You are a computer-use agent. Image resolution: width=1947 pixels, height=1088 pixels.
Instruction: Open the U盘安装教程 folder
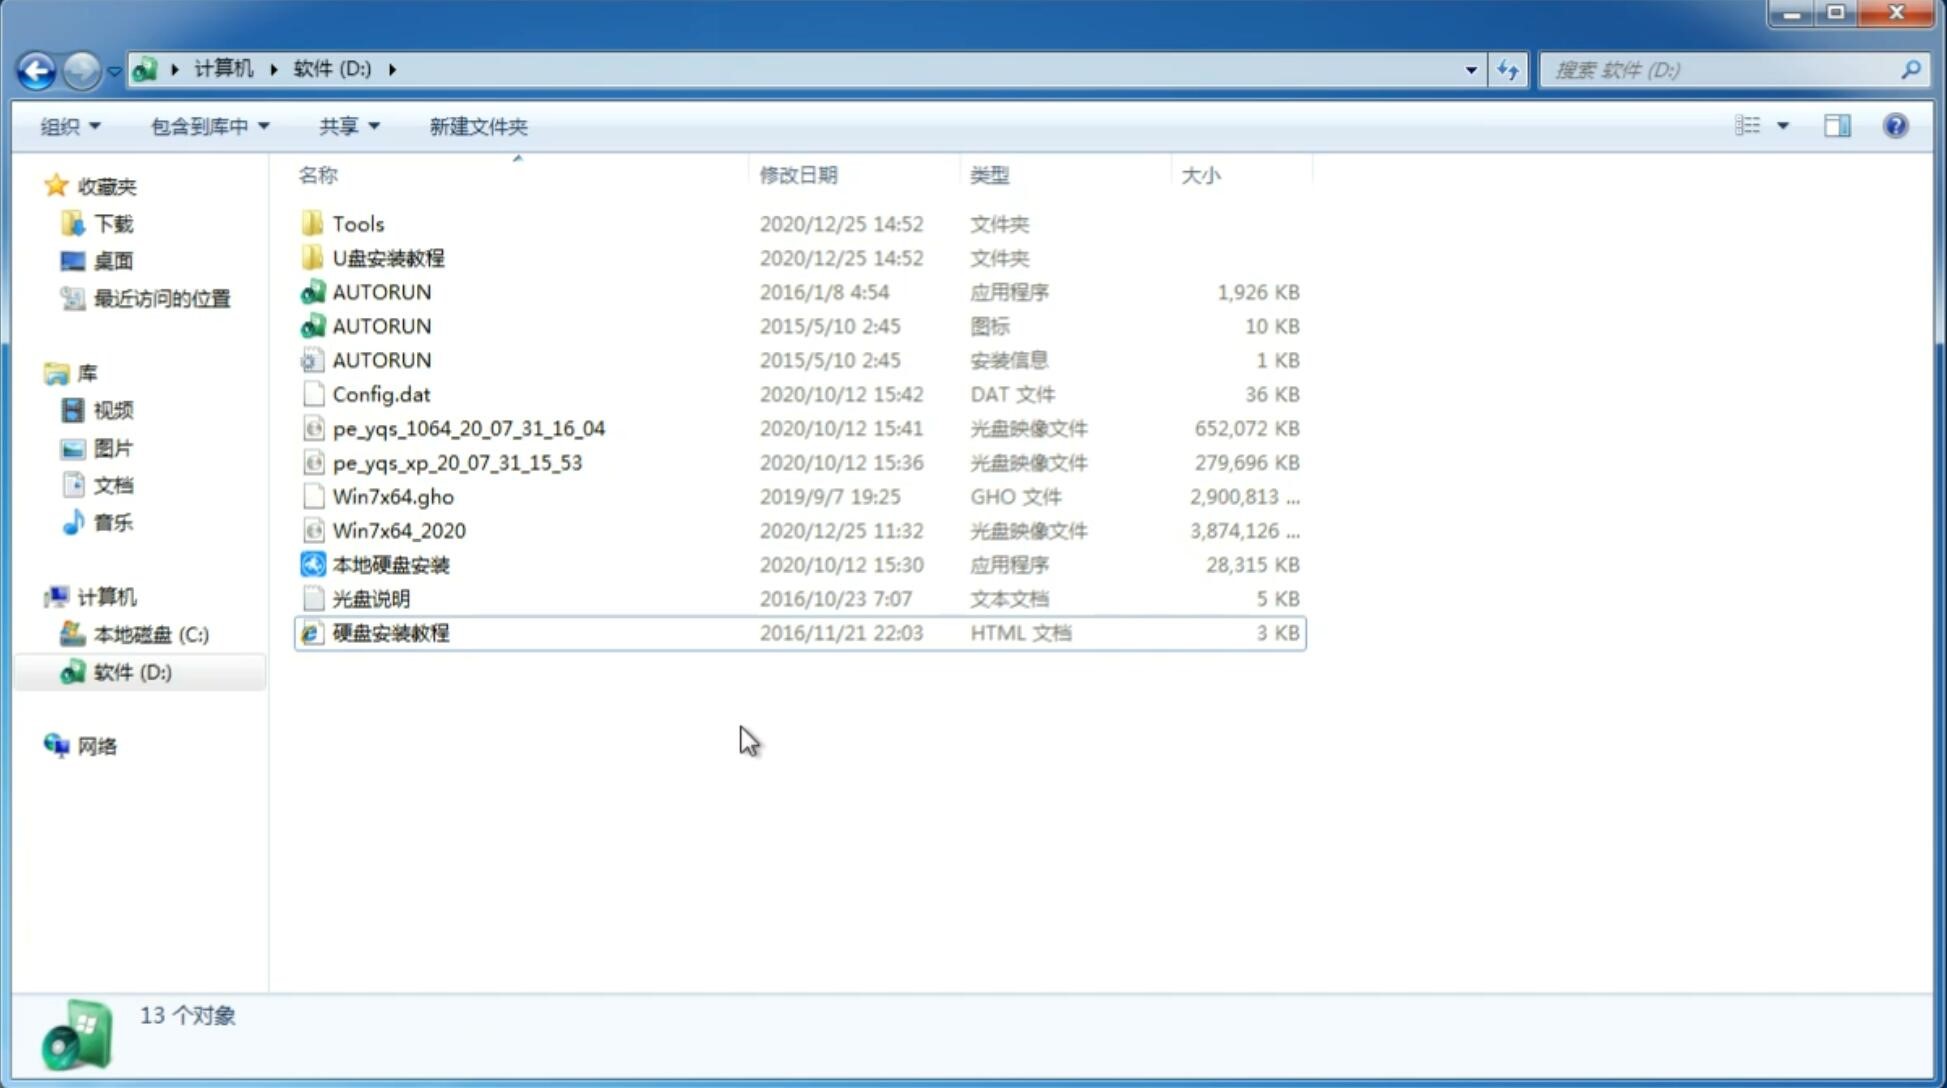389,257
